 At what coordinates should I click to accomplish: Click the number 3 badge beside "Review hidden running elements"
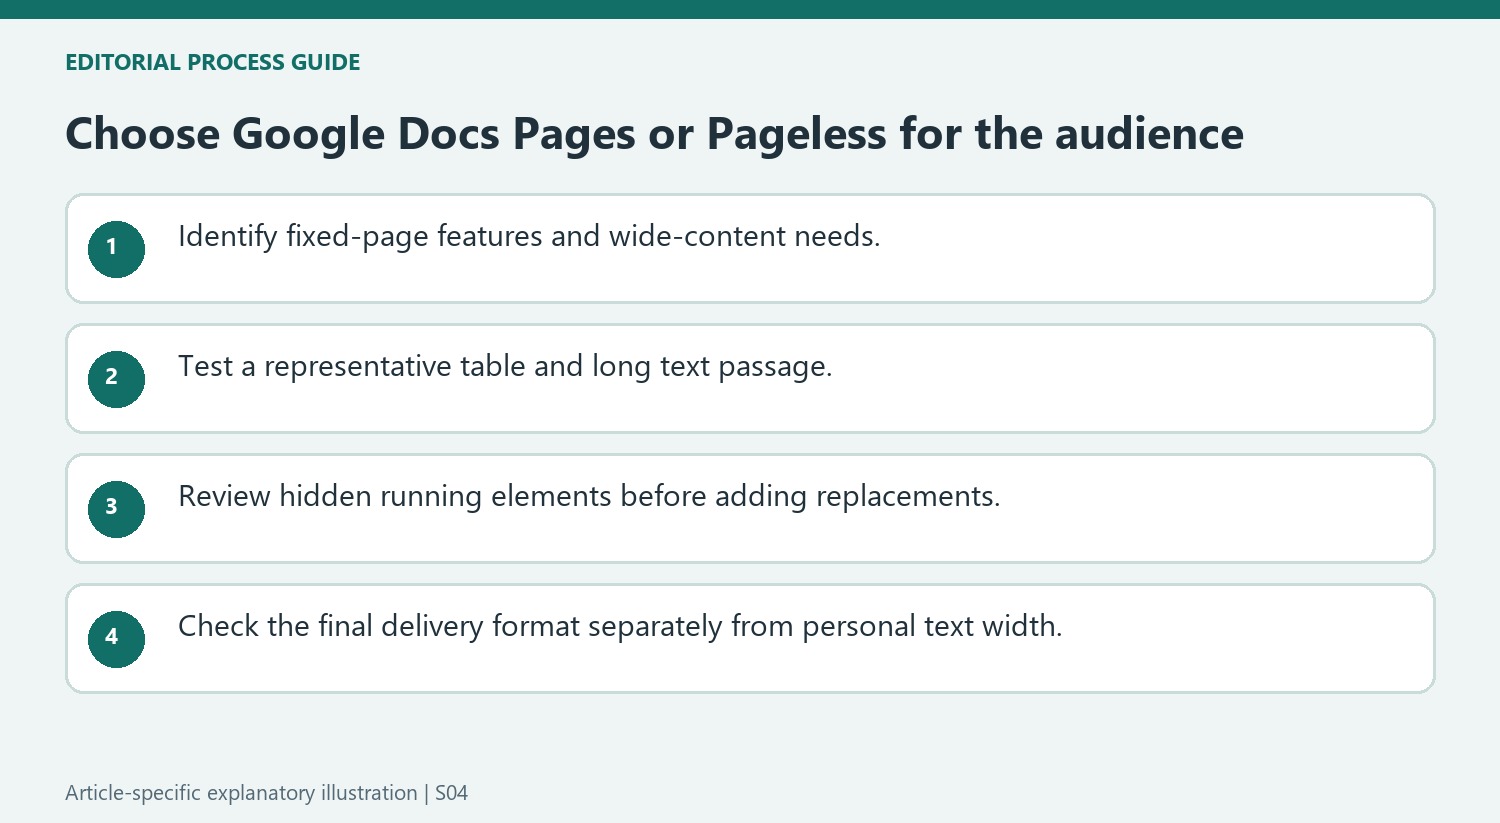116,508
